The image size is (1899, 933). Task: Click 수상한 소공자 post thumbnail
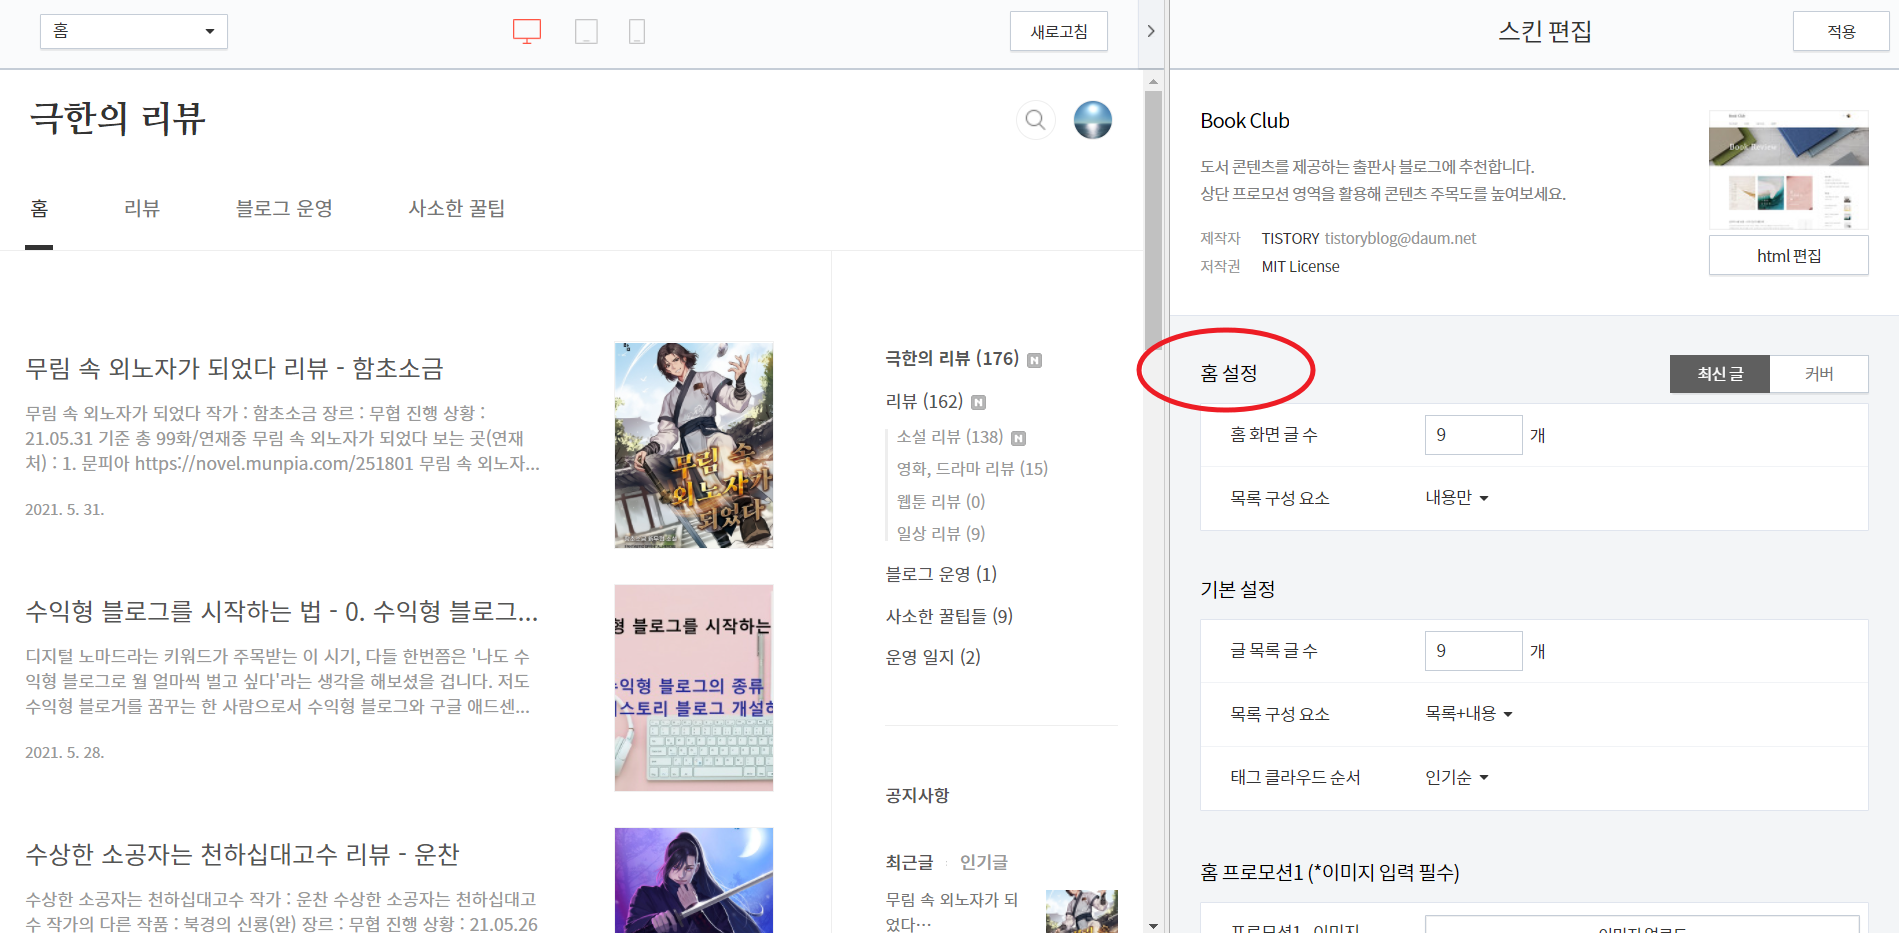tap(694, 880)
